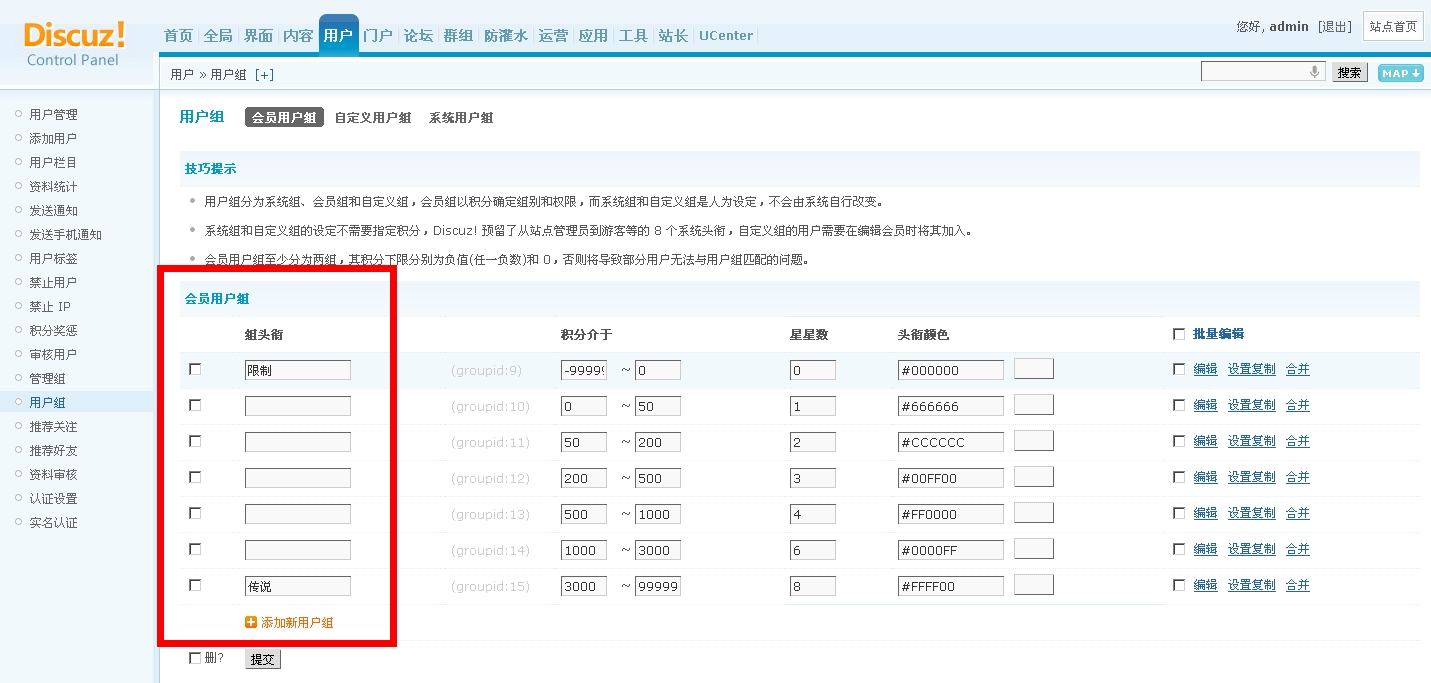Viewport: 1431px width, 683px height.
Task: Check the delete box for 限制 row
Action: pyautogui.click(x=195, y=369)
